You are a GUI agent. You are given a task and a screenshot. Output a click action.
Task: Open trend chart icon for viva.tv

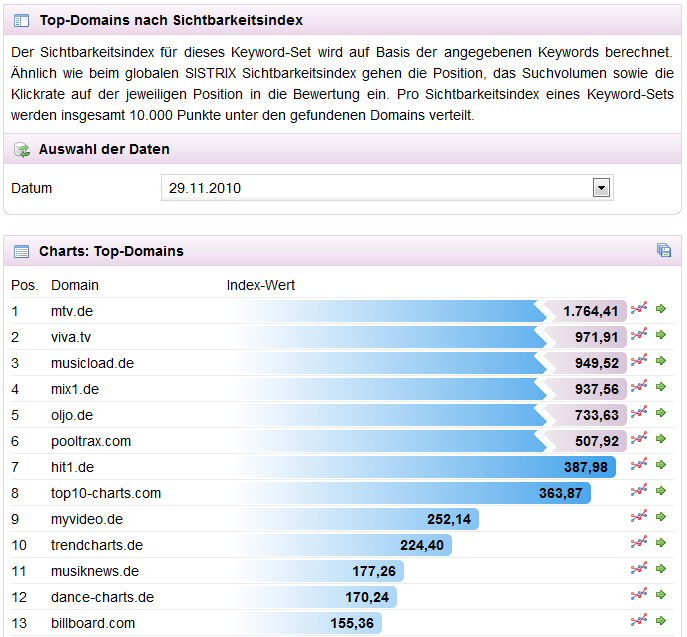[x=639, y=335]
